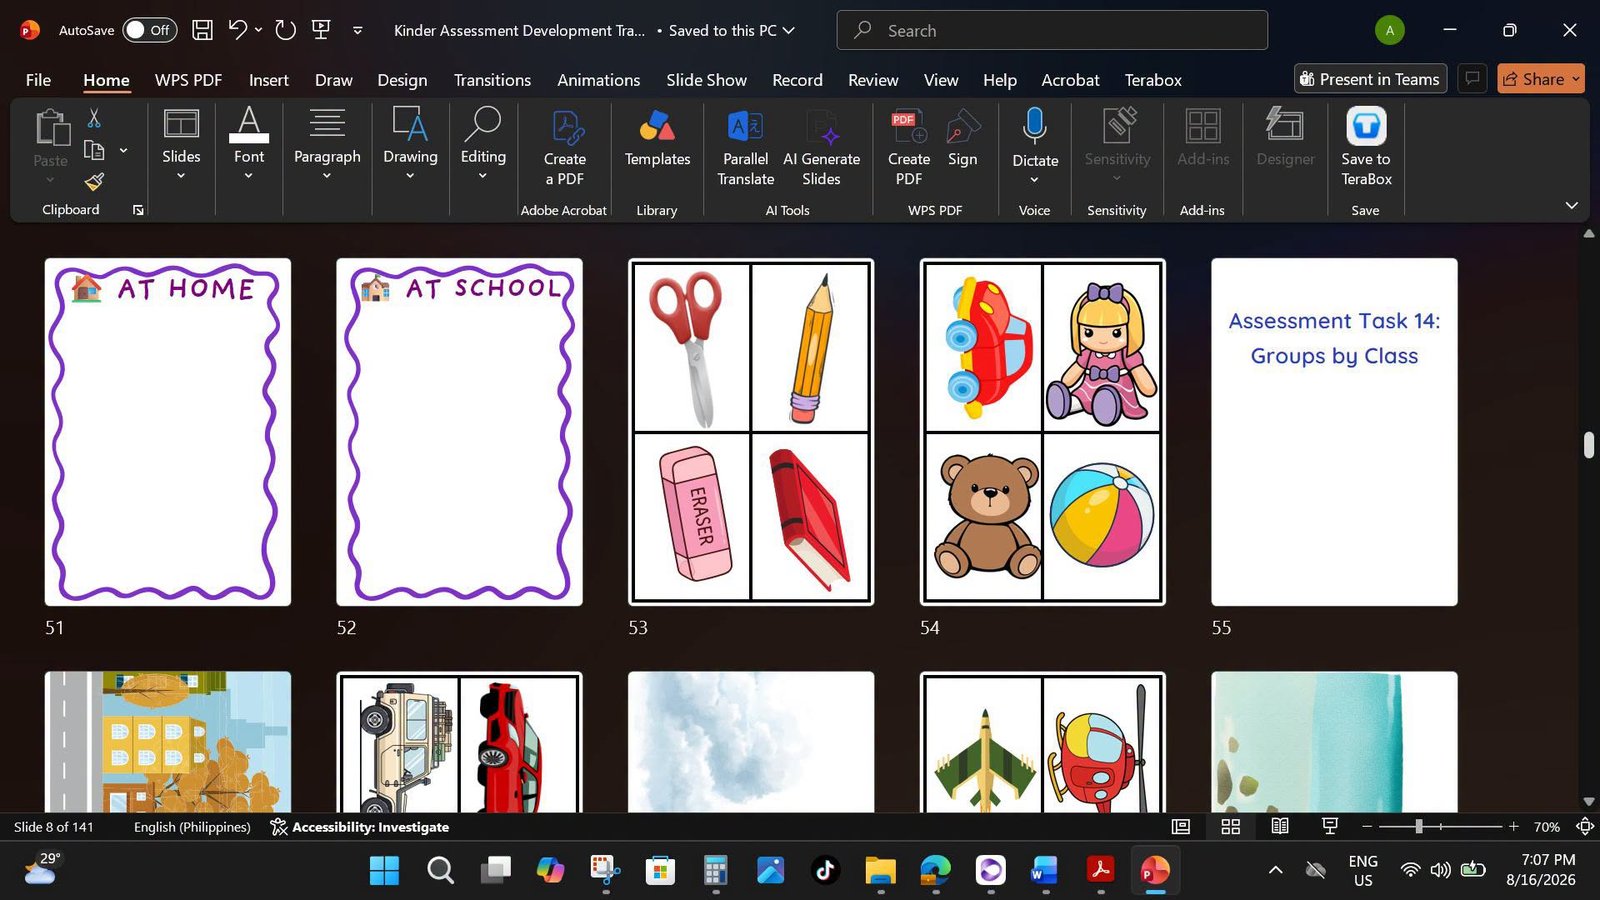Click the Redo arrow icon
Image resolution: width=1600 pixels, height=900 pixels.
click(x=286, y=30)
